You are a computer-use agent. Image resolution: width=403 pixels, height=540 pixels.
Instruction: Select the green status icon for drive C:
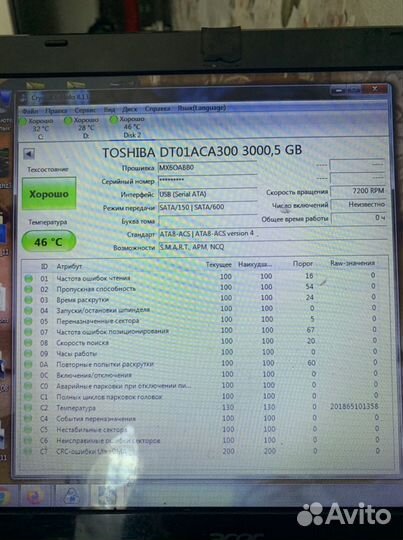(x=23, y=121)
